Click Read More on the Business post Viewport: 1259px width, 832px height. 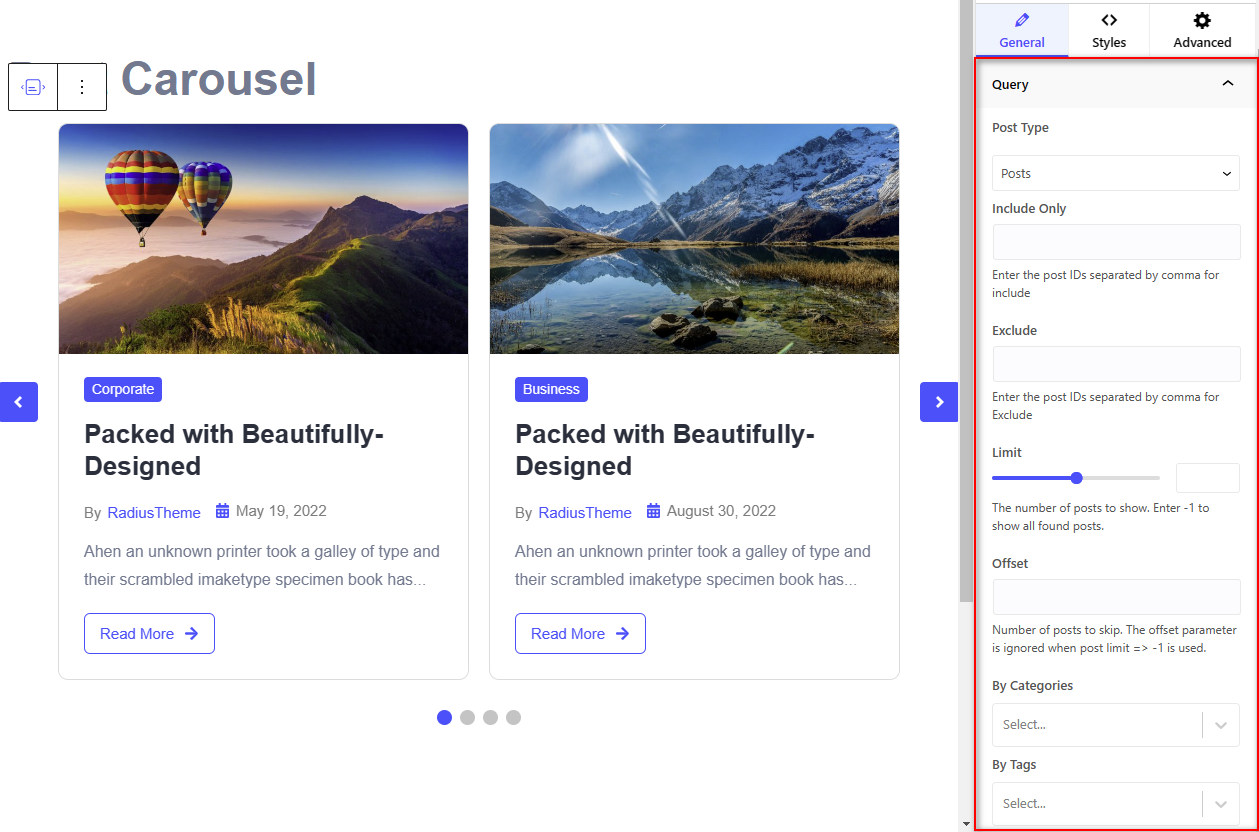(580, 634)
